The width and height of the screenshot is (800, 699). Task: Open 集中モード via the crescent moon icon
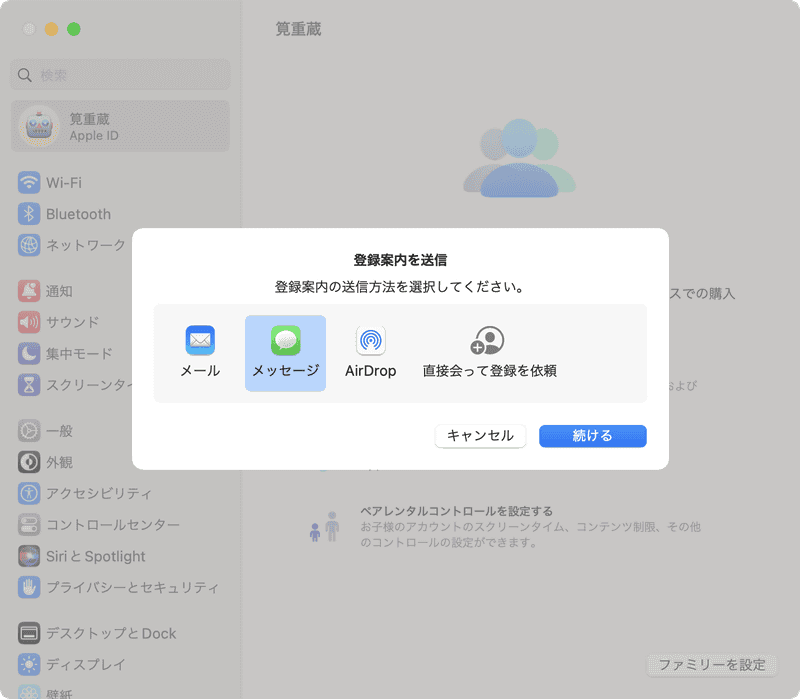[x=28, y=353]
